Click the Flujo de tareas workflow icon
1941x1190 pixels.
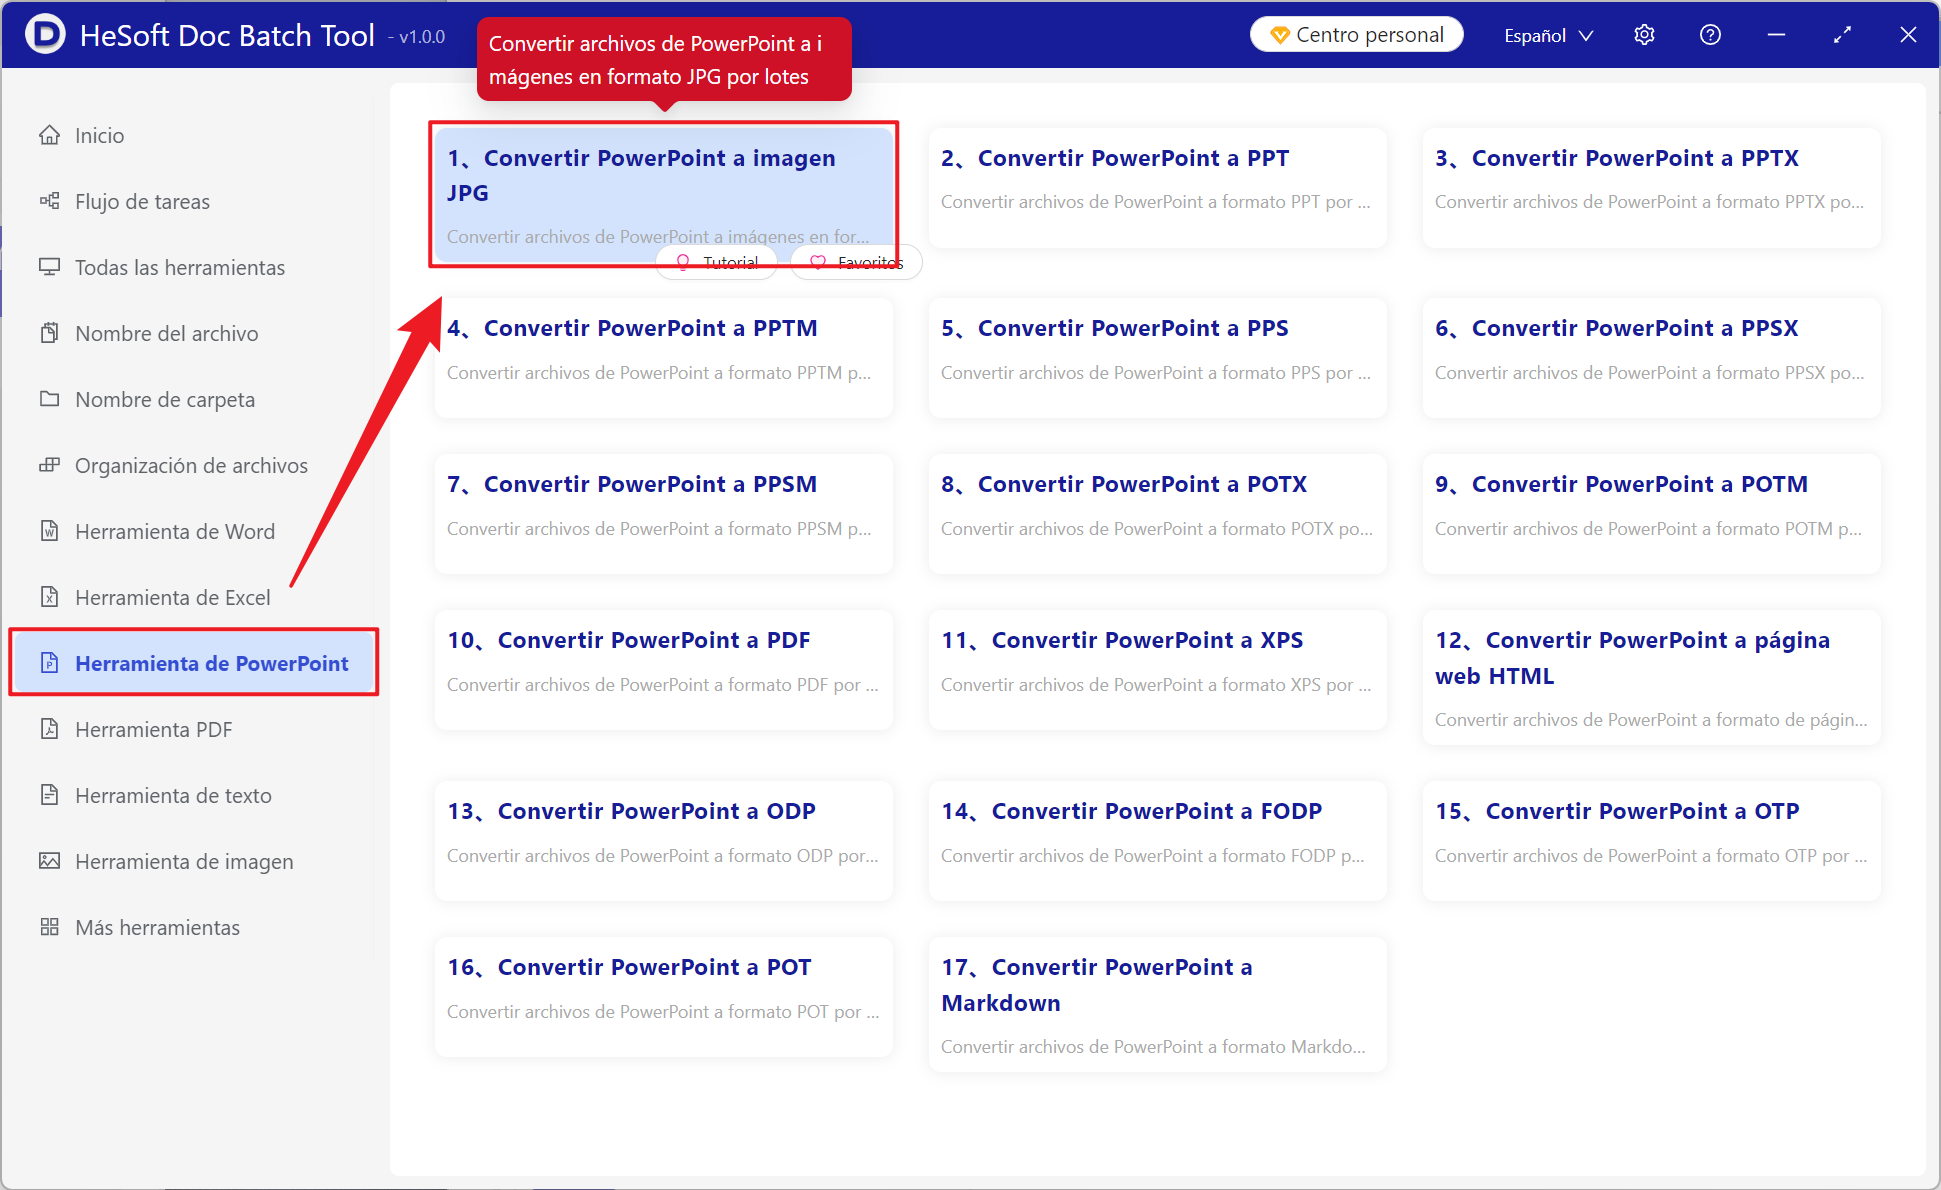point(49,201)
